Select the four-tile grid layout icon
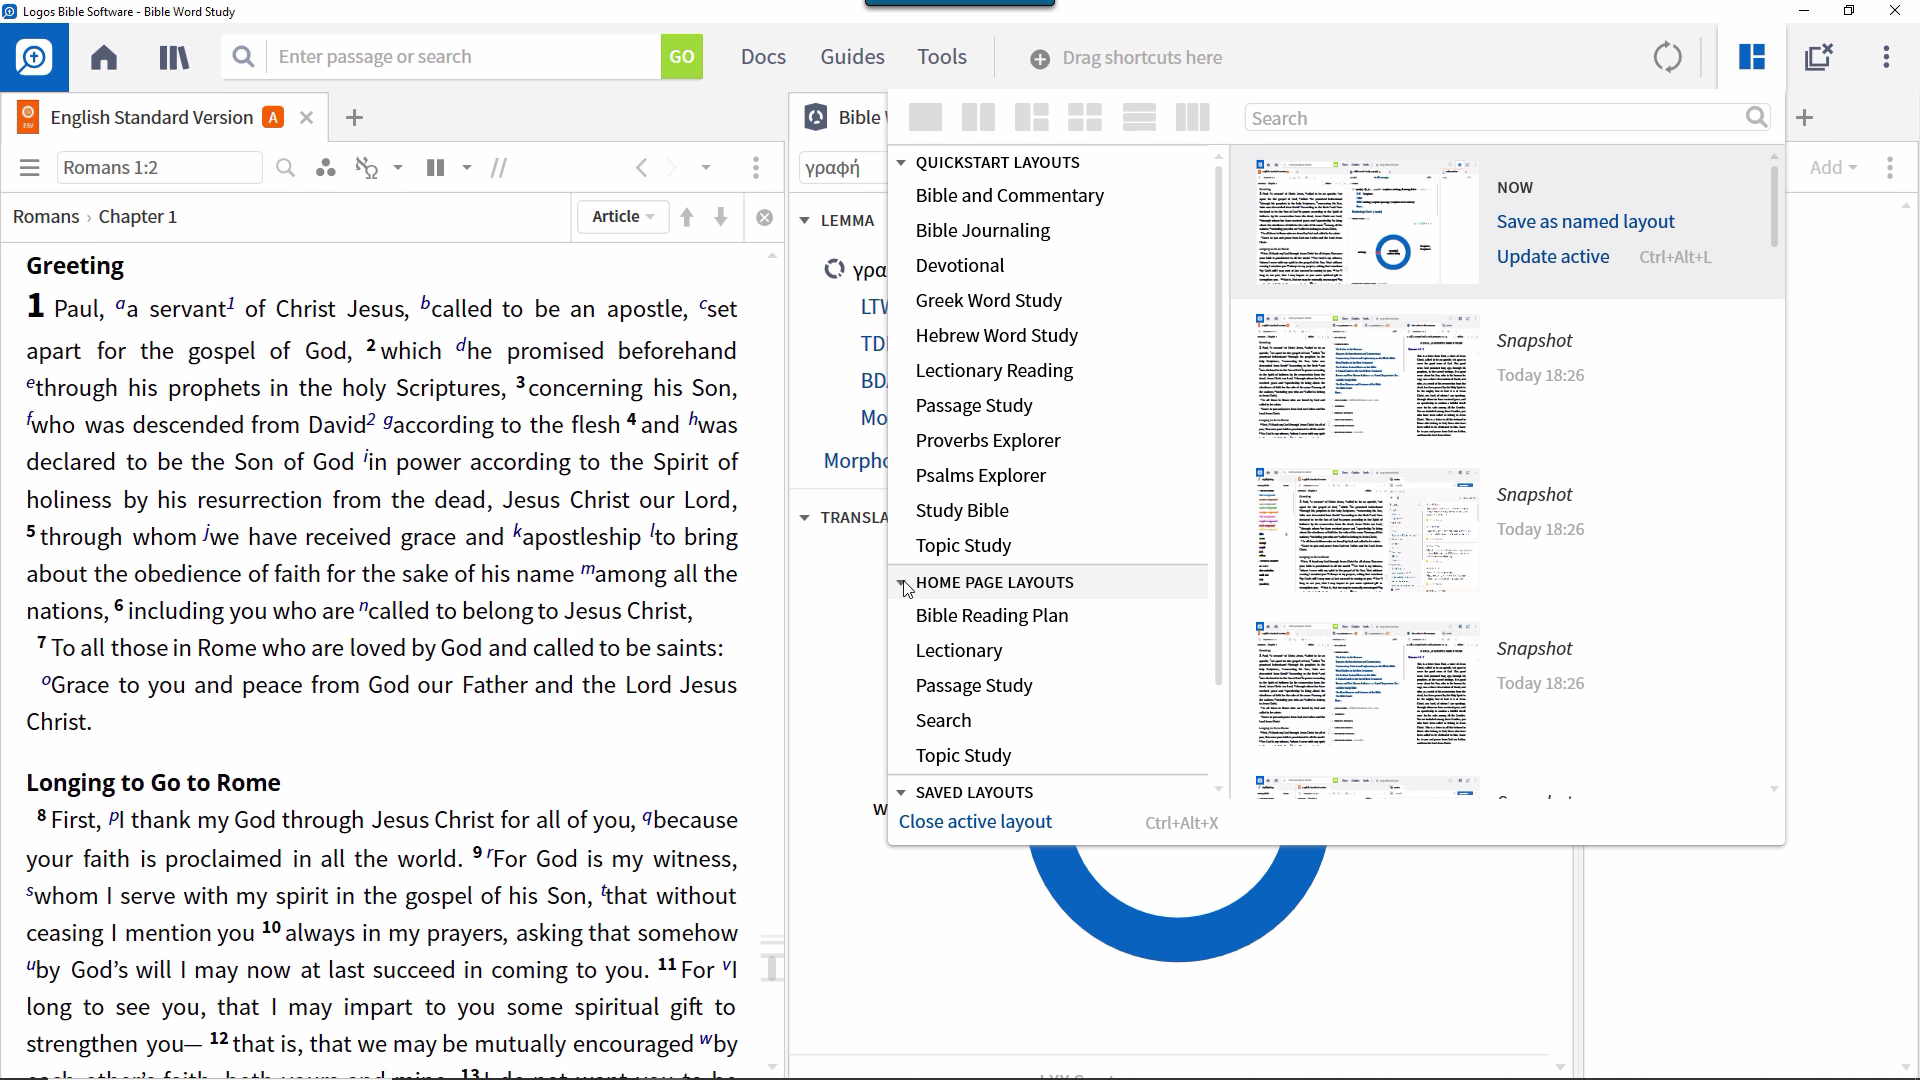The height and width of the screenshot is (1080, 1920). click(1085, 118)
